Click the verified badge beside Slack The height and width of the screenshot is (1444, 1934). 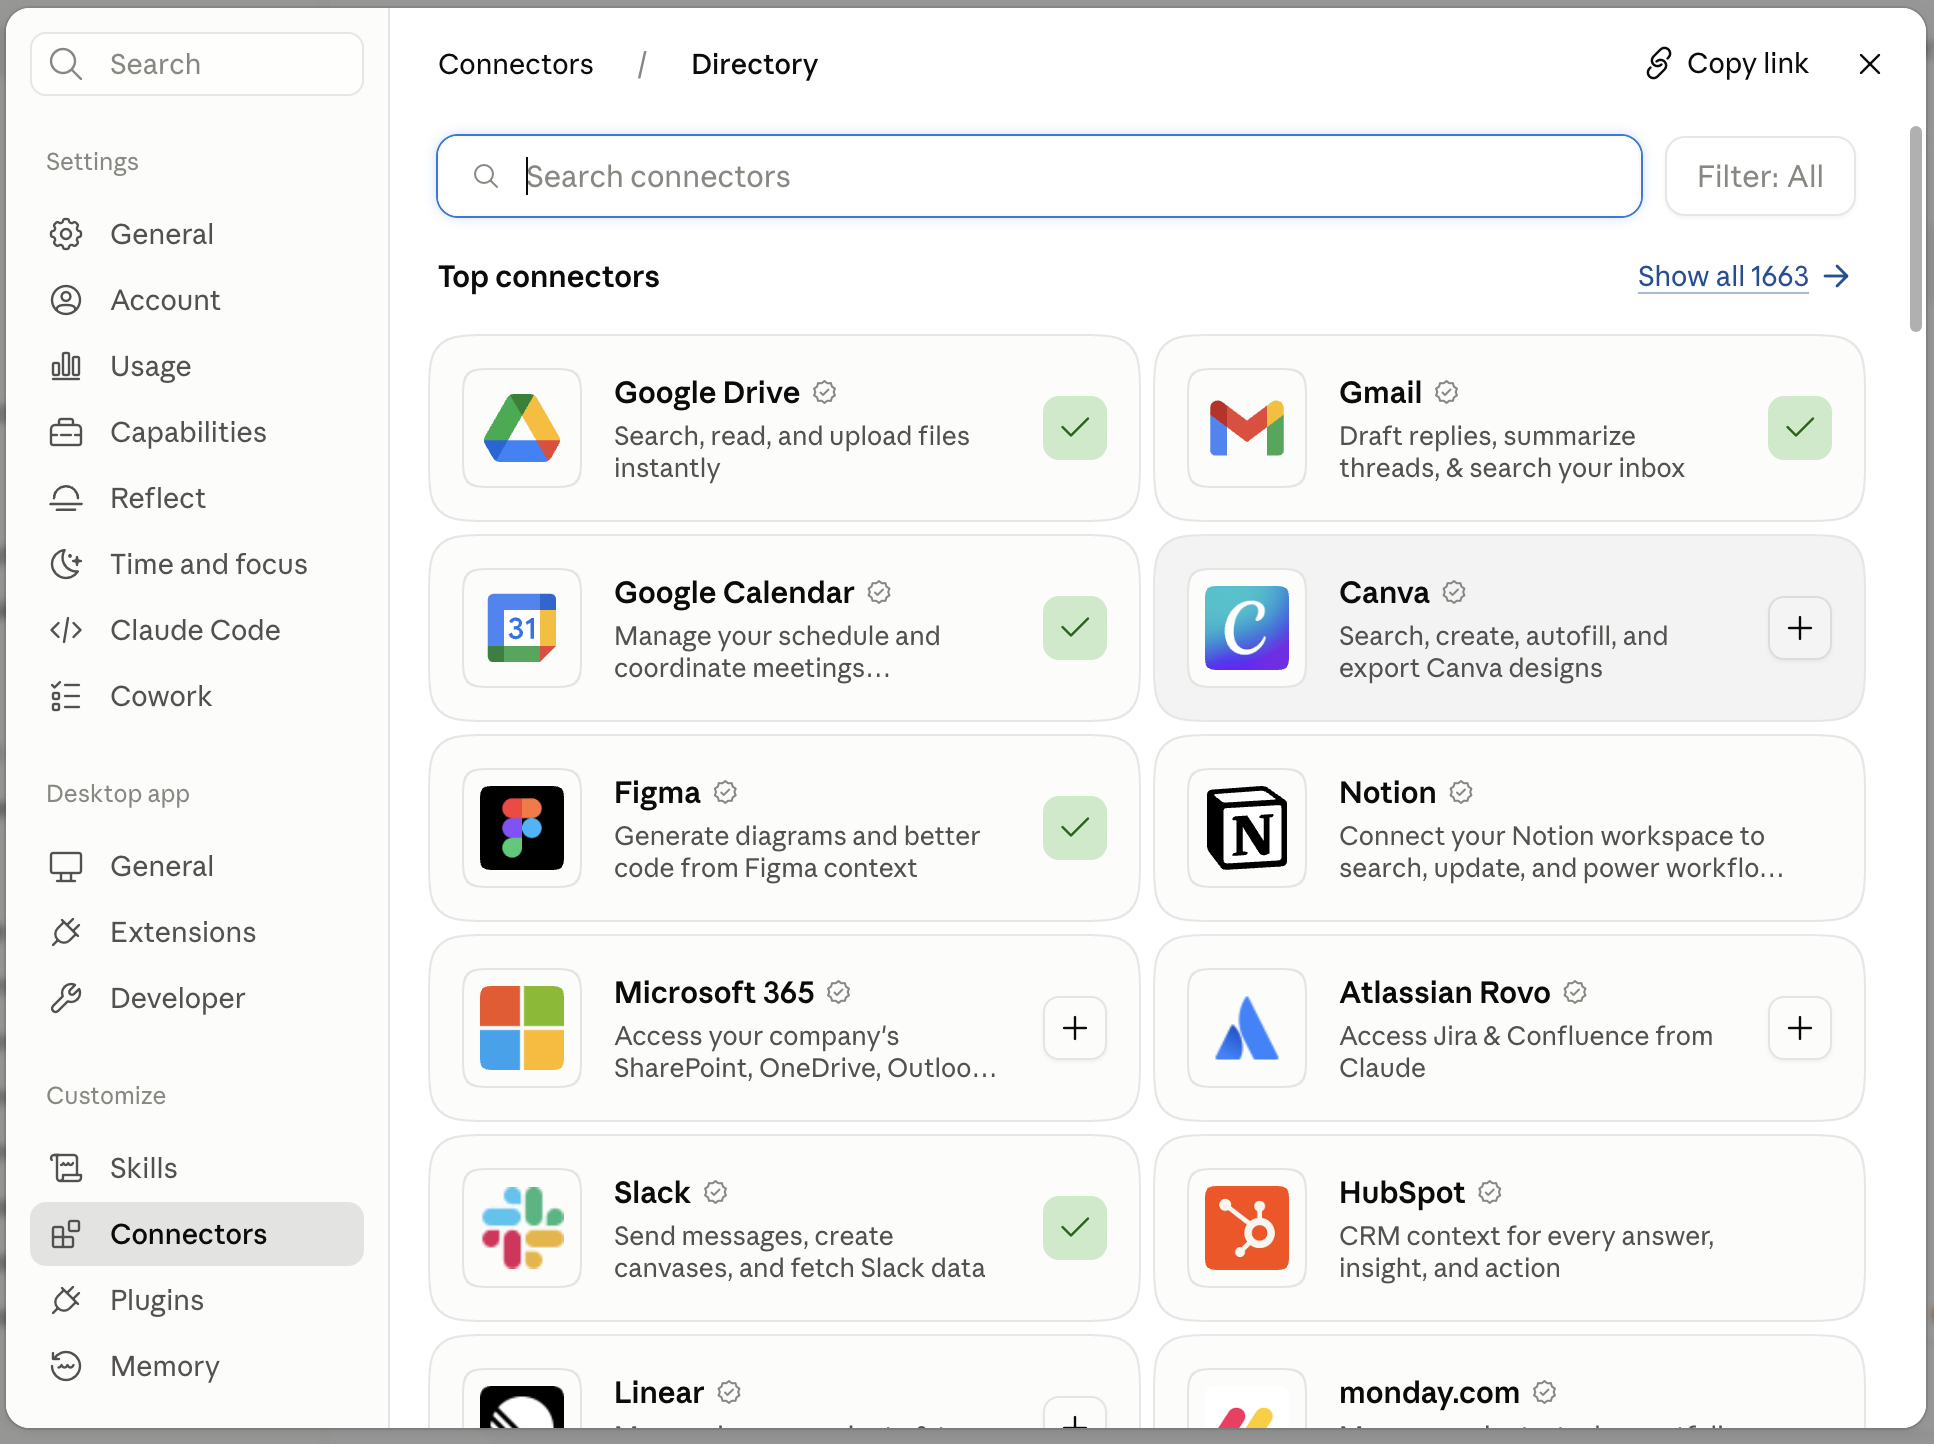[716, 1192]
